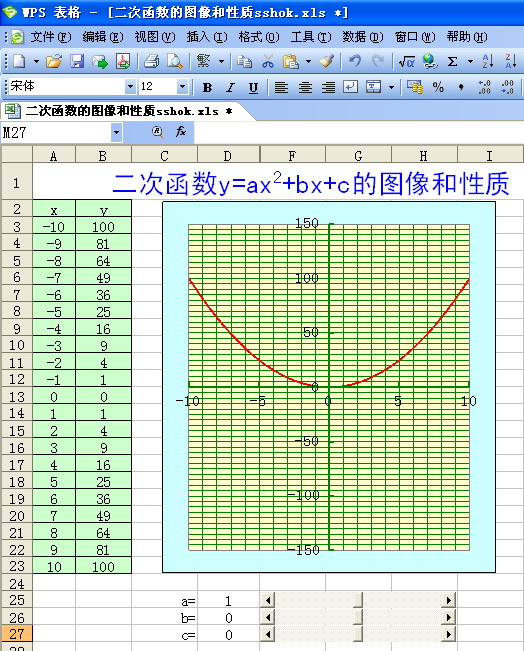Viewport: 524px width, 651px height.
Task: Open the Name Box dropdown arrow
Action: (116, 132)
